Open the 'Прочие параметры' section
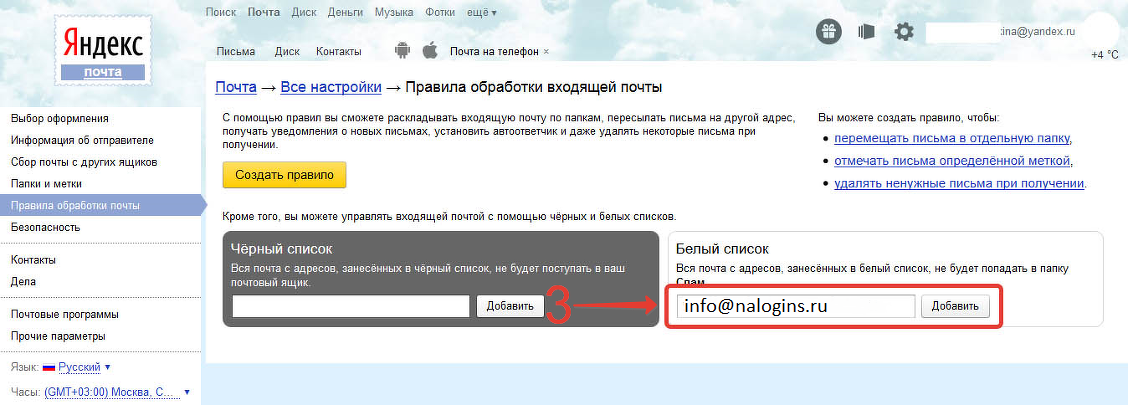1128x405 pixels. (x=58, y=336)
